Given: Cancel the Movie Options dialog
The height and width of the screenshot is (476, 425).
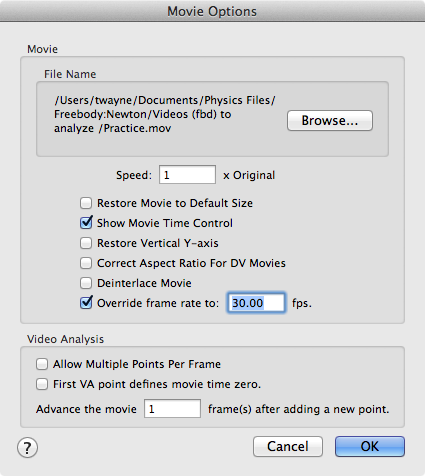Looking at the screenshot, I should (x=288, y=447).
